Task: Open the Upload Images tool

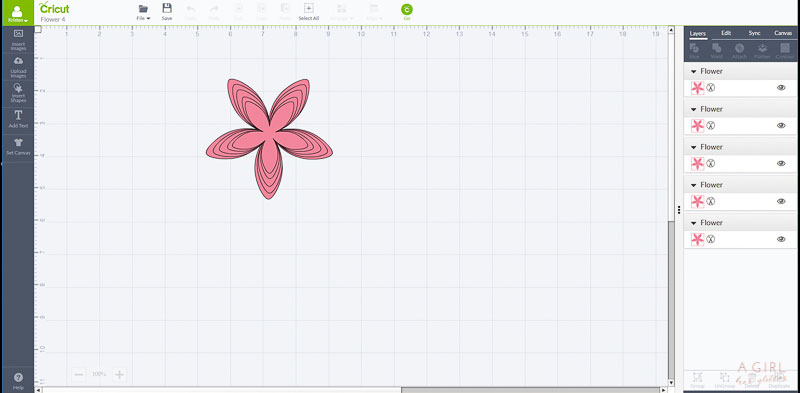Action: [18, 67]
